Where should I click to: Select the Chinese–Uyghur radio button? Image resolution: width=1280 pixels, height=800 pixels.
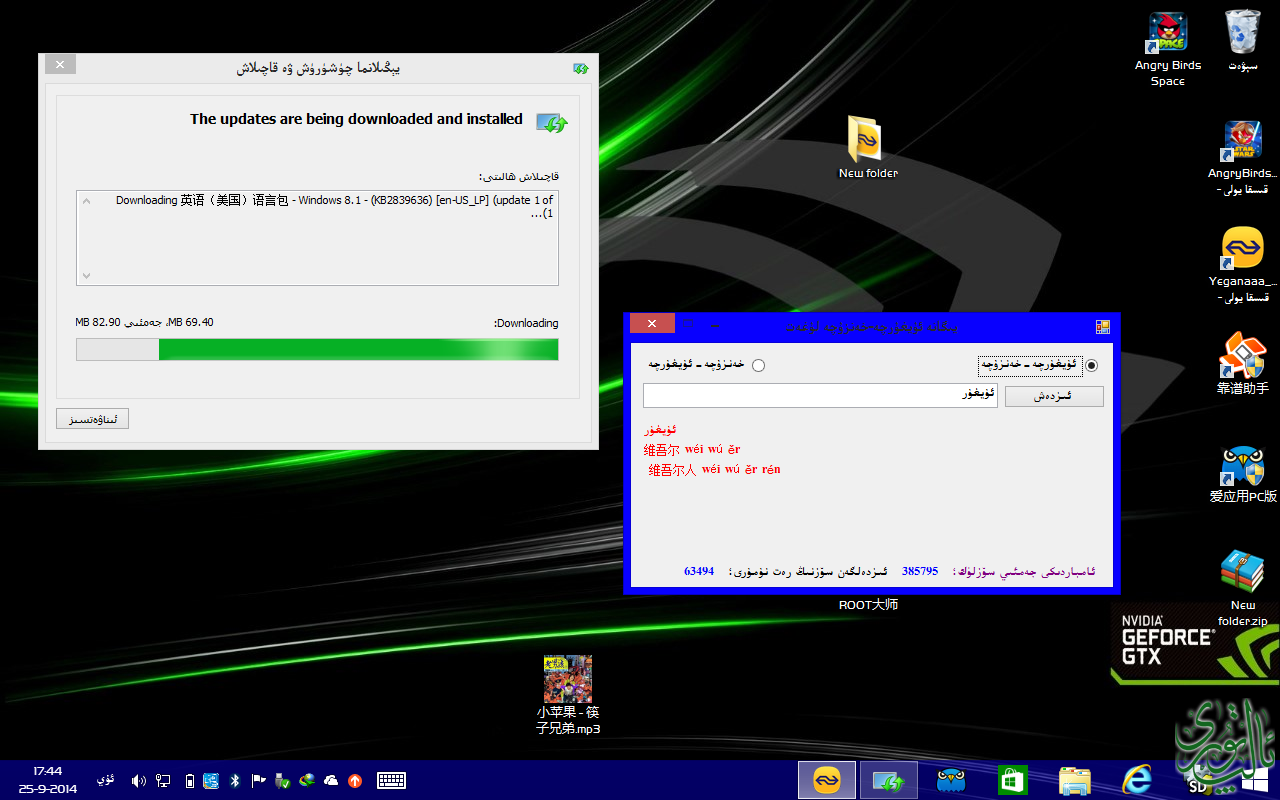(758, 365)
